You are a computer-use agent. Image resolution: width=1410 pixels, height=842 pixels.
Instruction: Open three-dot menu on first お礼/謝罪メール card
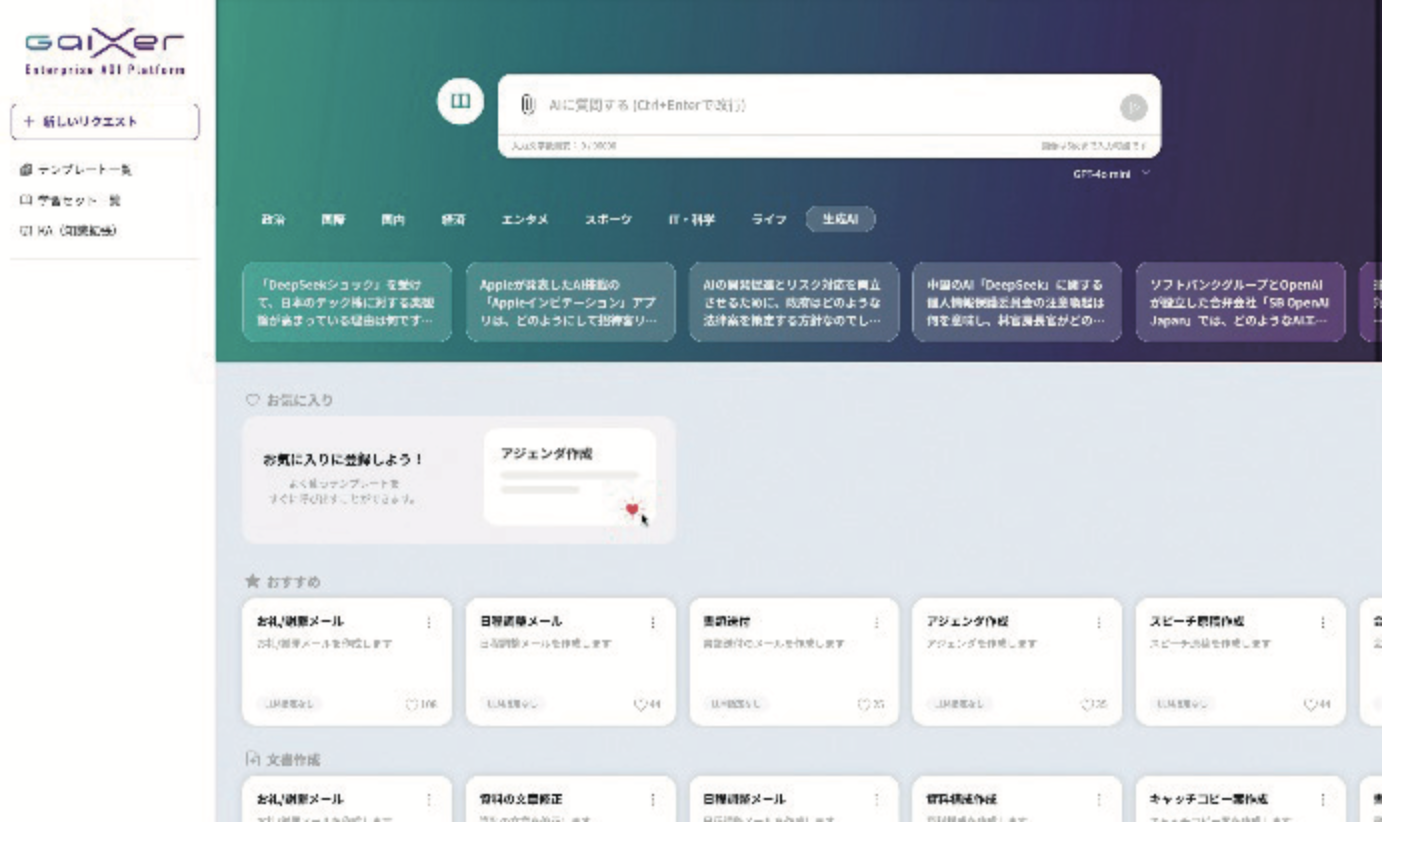click(x=430, y=623)
